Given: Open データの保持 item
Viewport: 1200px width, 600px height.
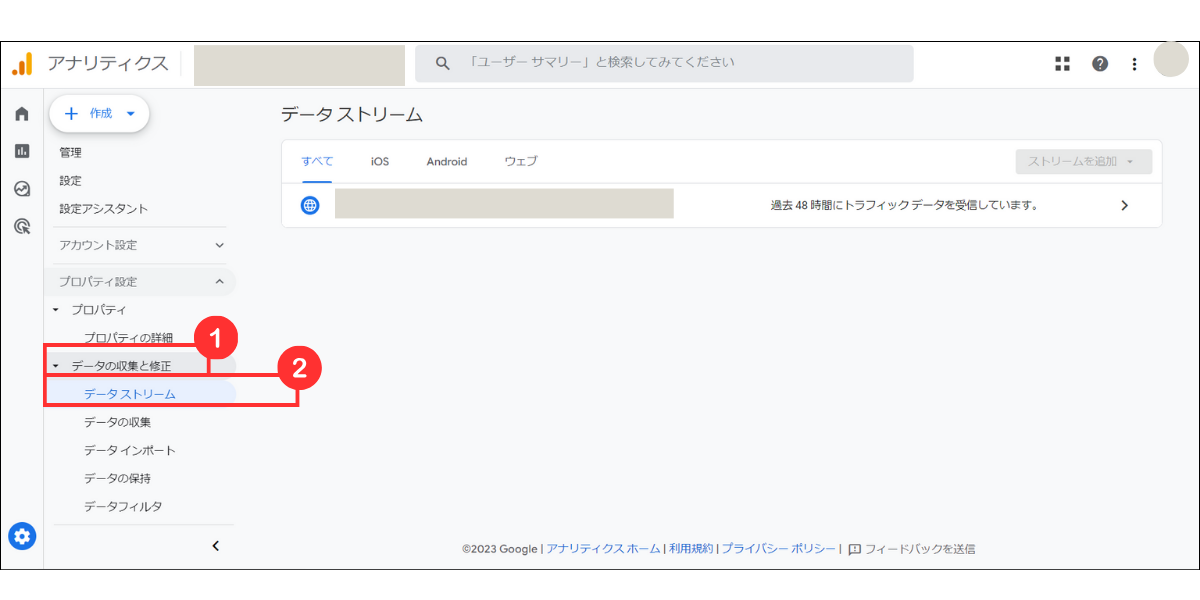Looking at the screenshot, I should tap(118, 478).
